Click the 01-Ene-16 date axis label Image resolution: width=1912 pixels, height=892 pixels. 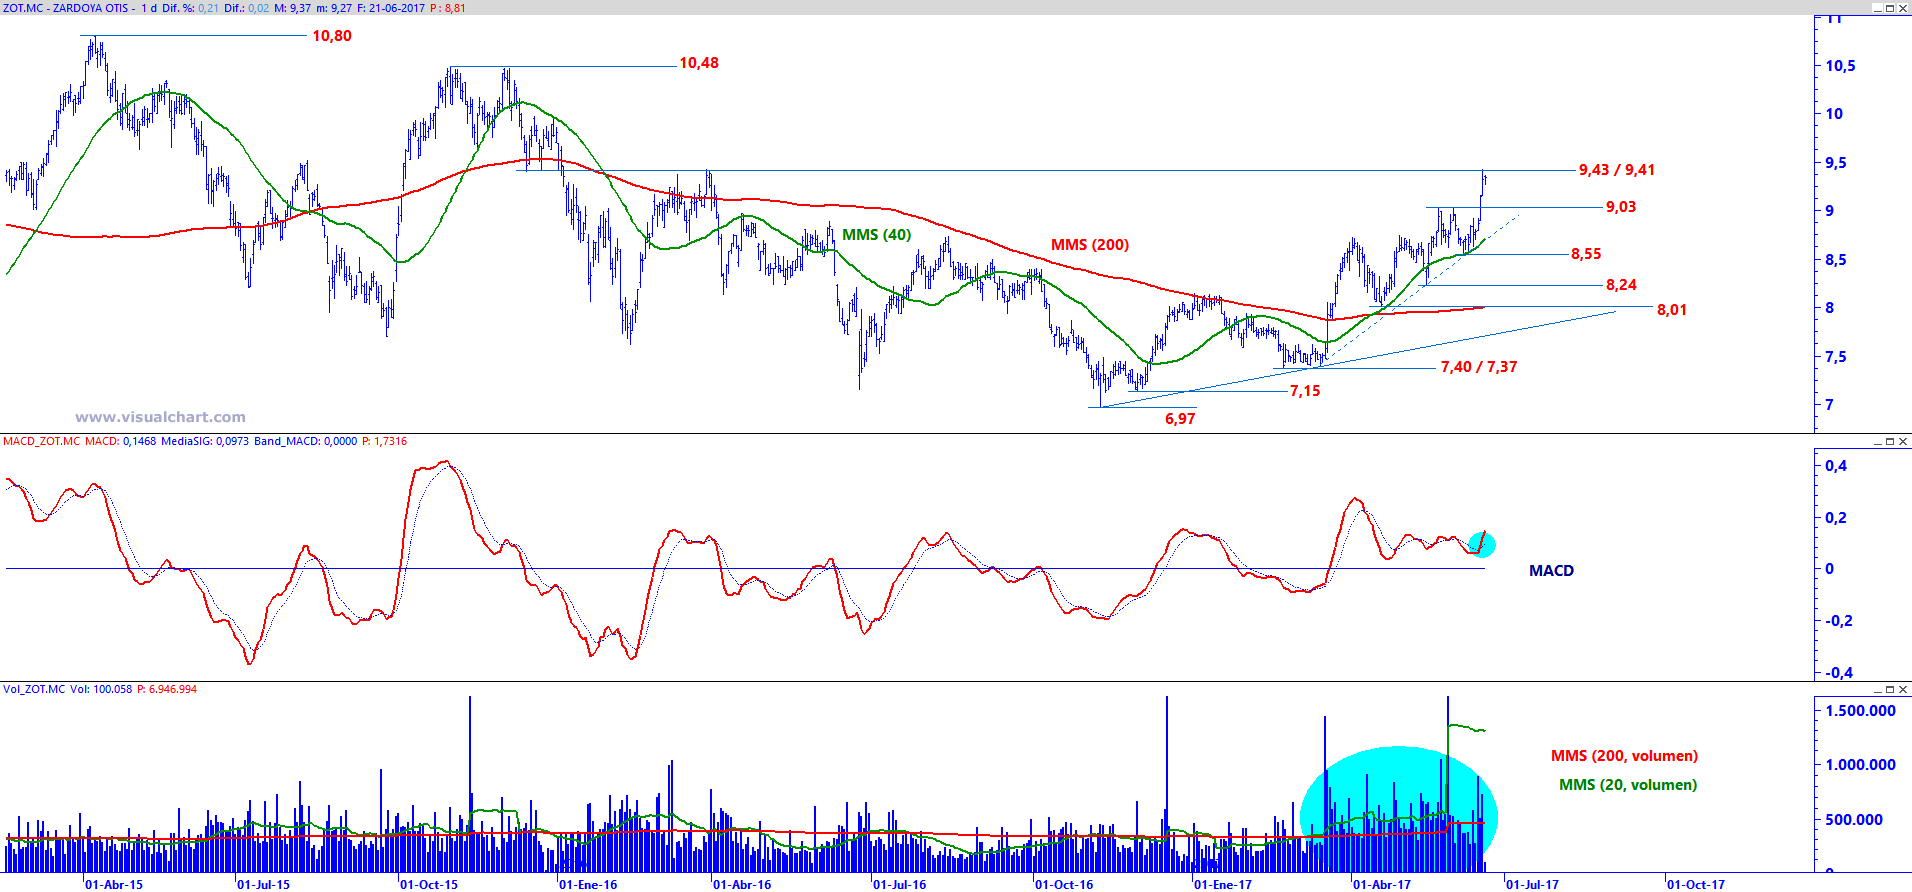click(x=588, y=884)
